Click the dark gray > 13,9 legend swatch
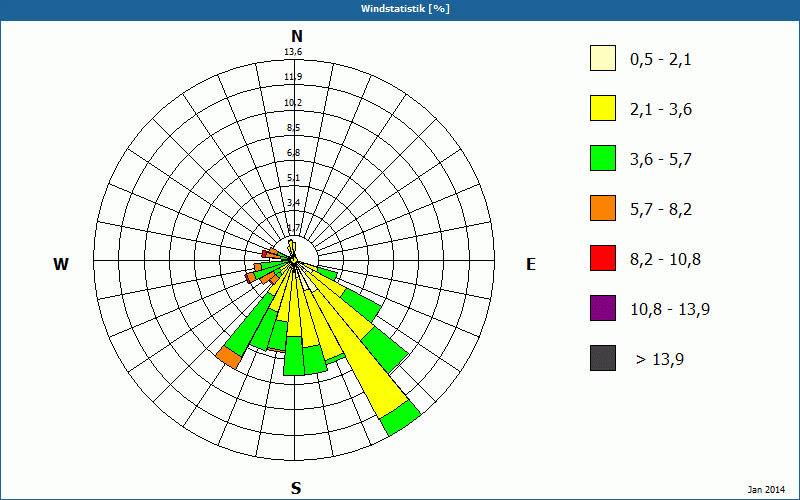The height and width of the screenshot is (500, 800). [603, 358]
